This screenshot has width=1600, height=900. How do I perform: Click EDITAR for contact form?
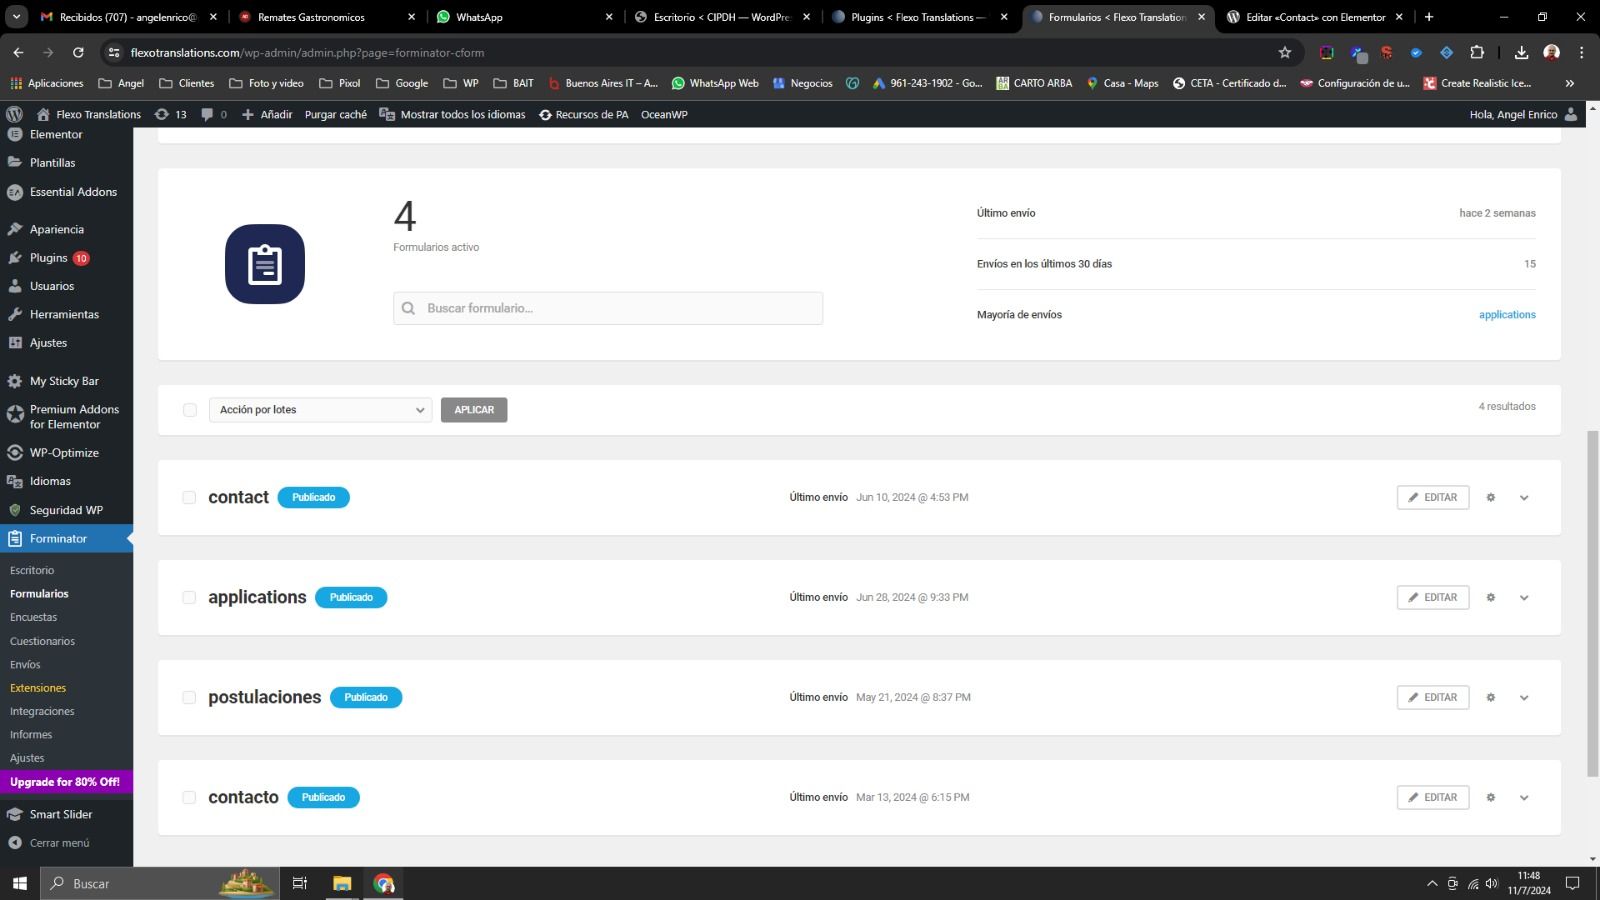click(1433, 497)
